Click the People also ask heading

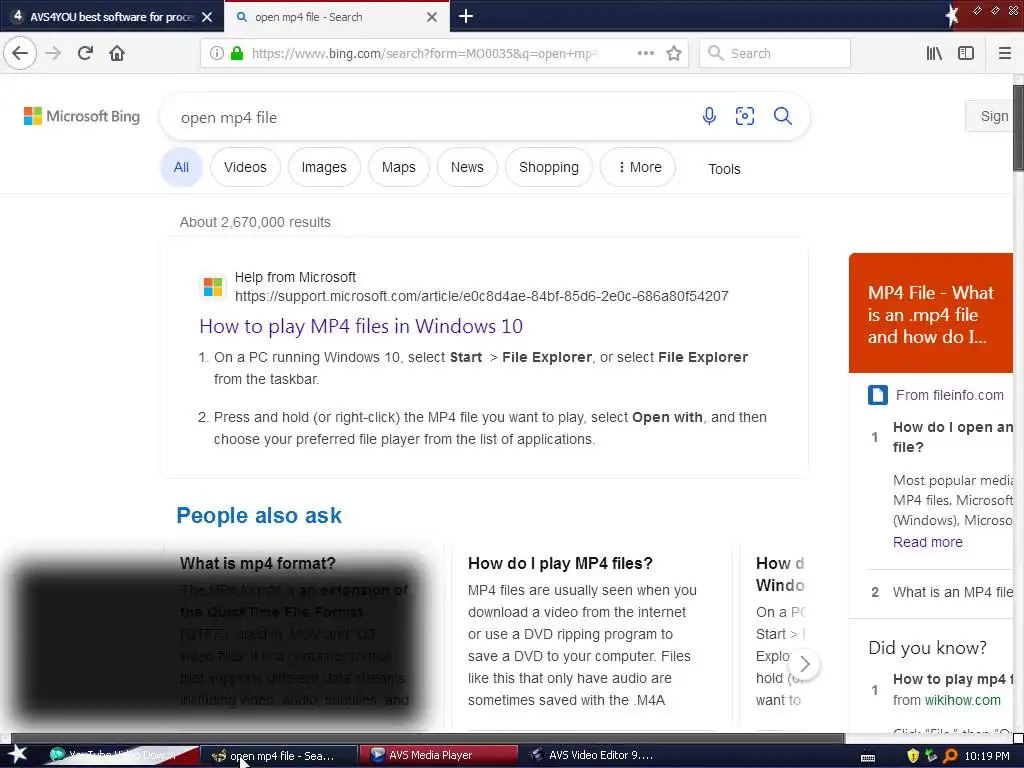(259, 515)
